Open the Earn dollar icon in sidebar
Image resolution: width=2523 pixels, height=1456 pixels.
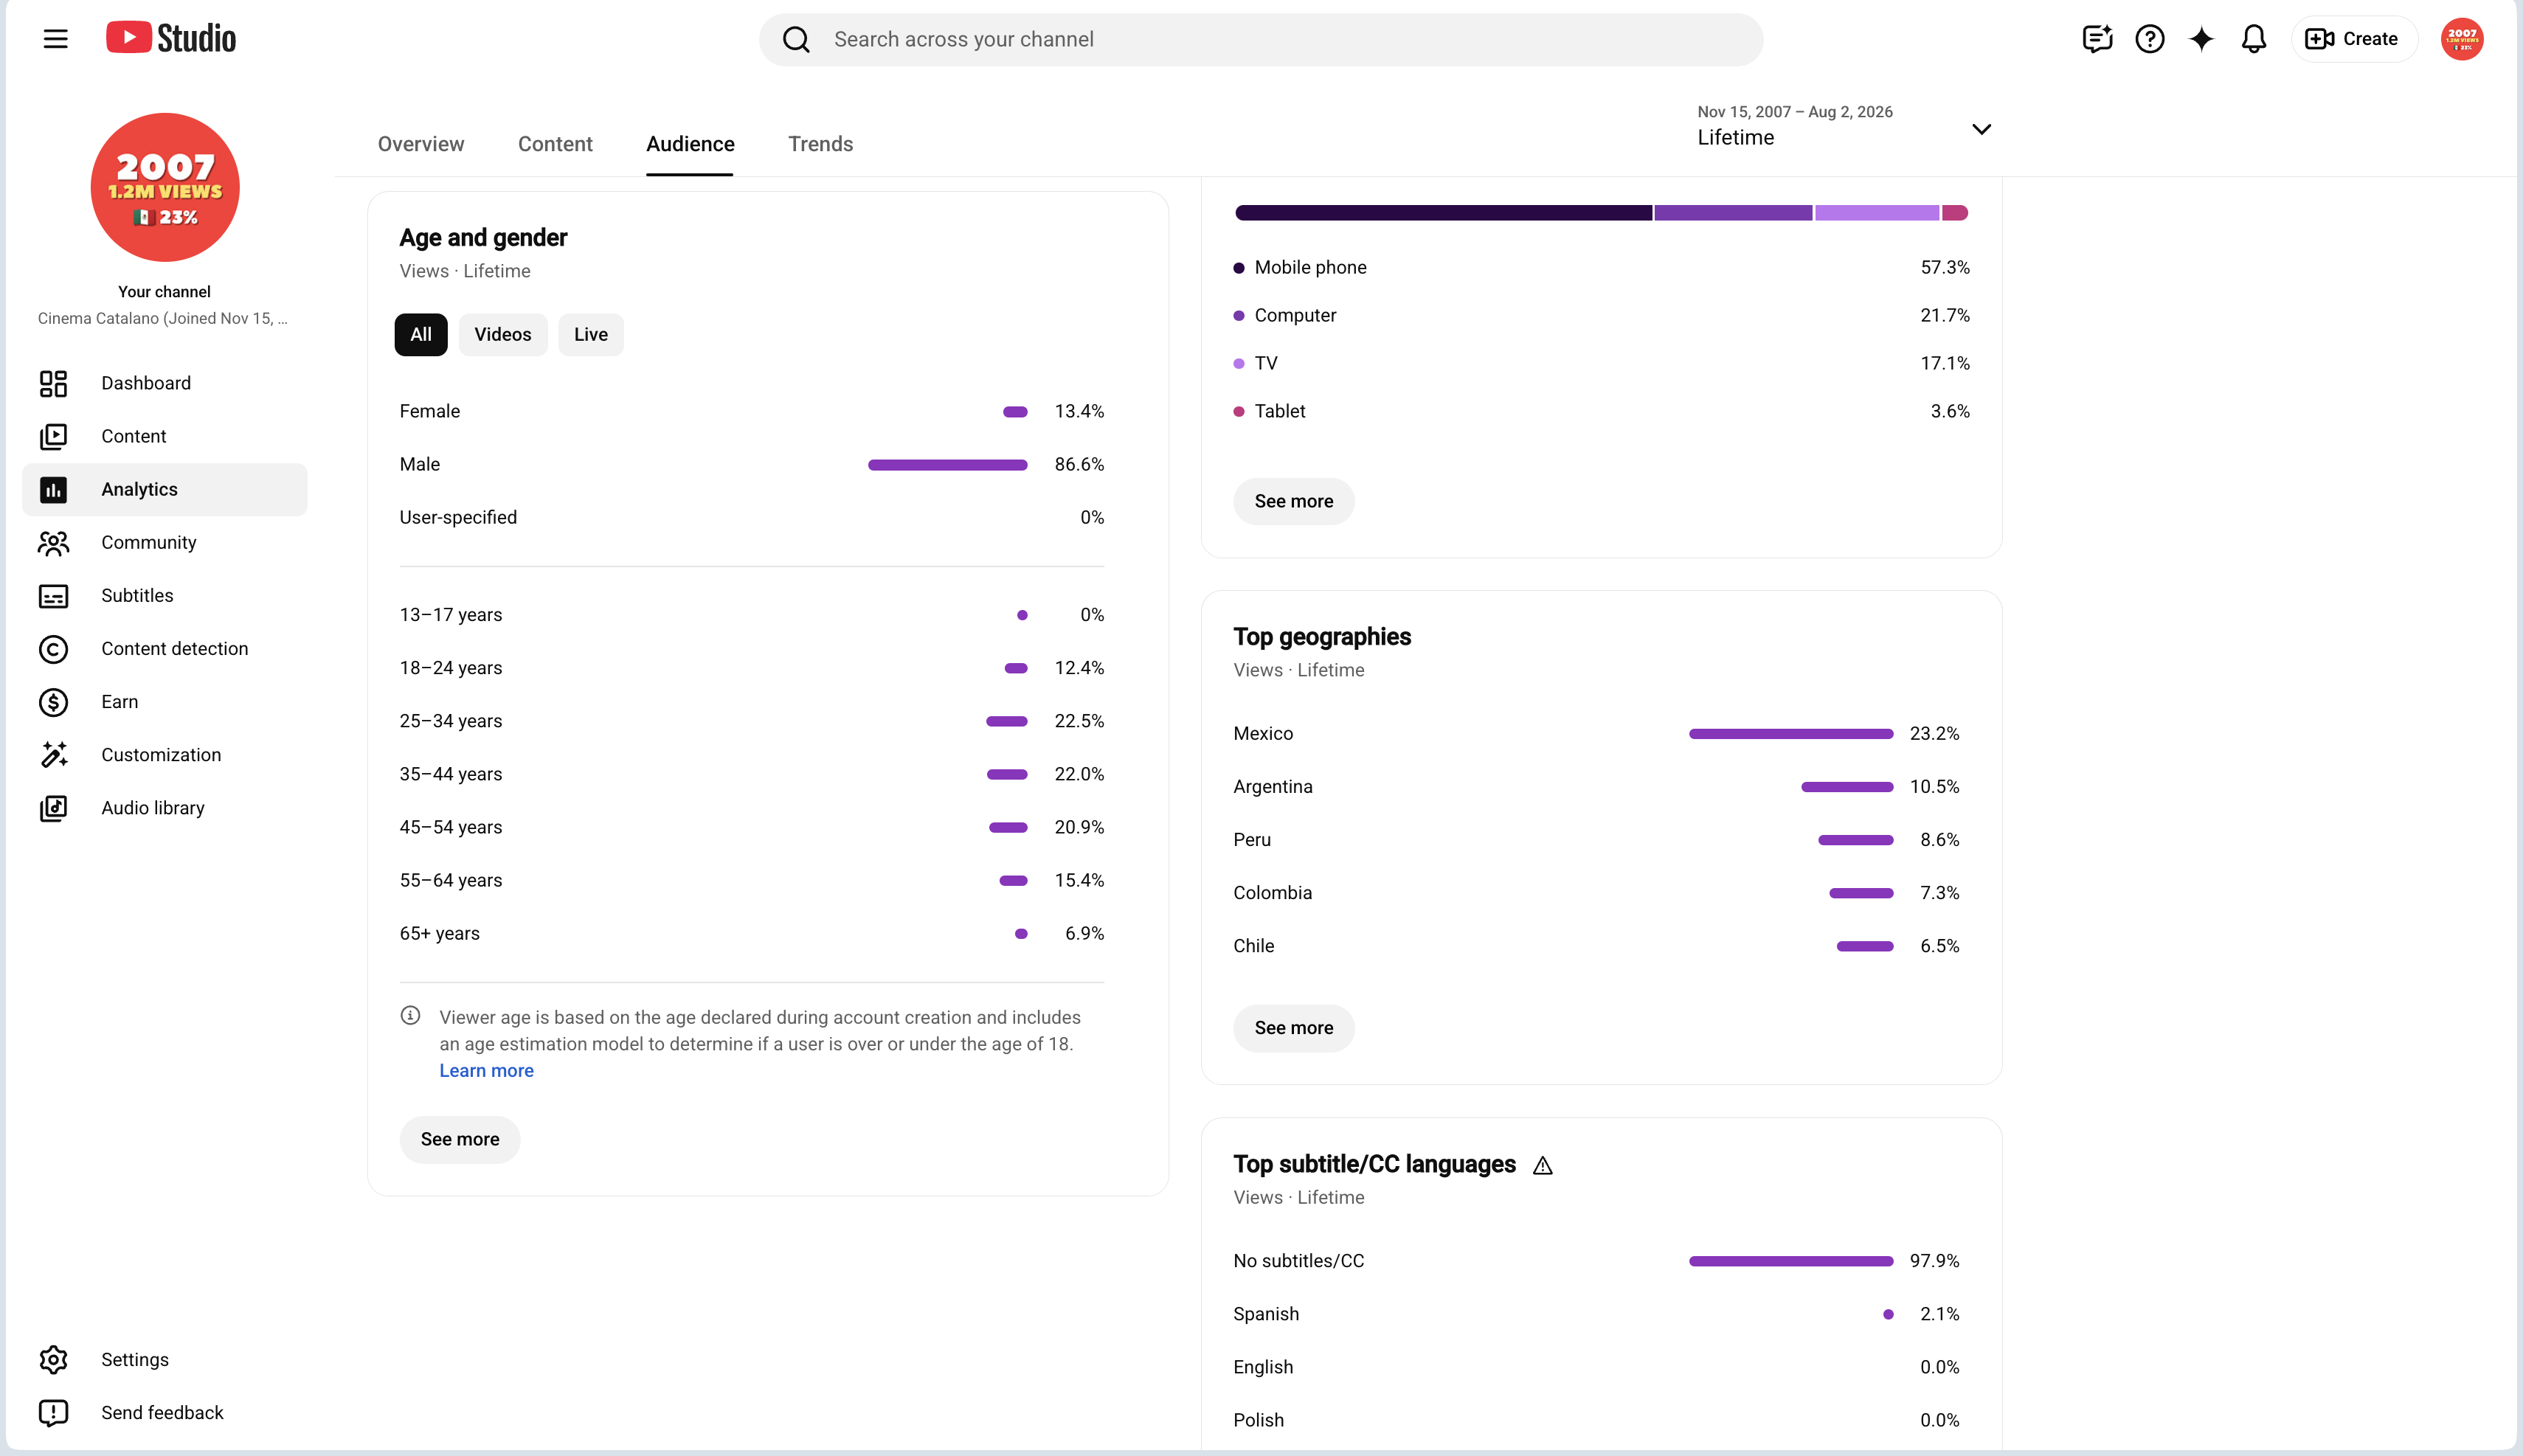(54, 702)
